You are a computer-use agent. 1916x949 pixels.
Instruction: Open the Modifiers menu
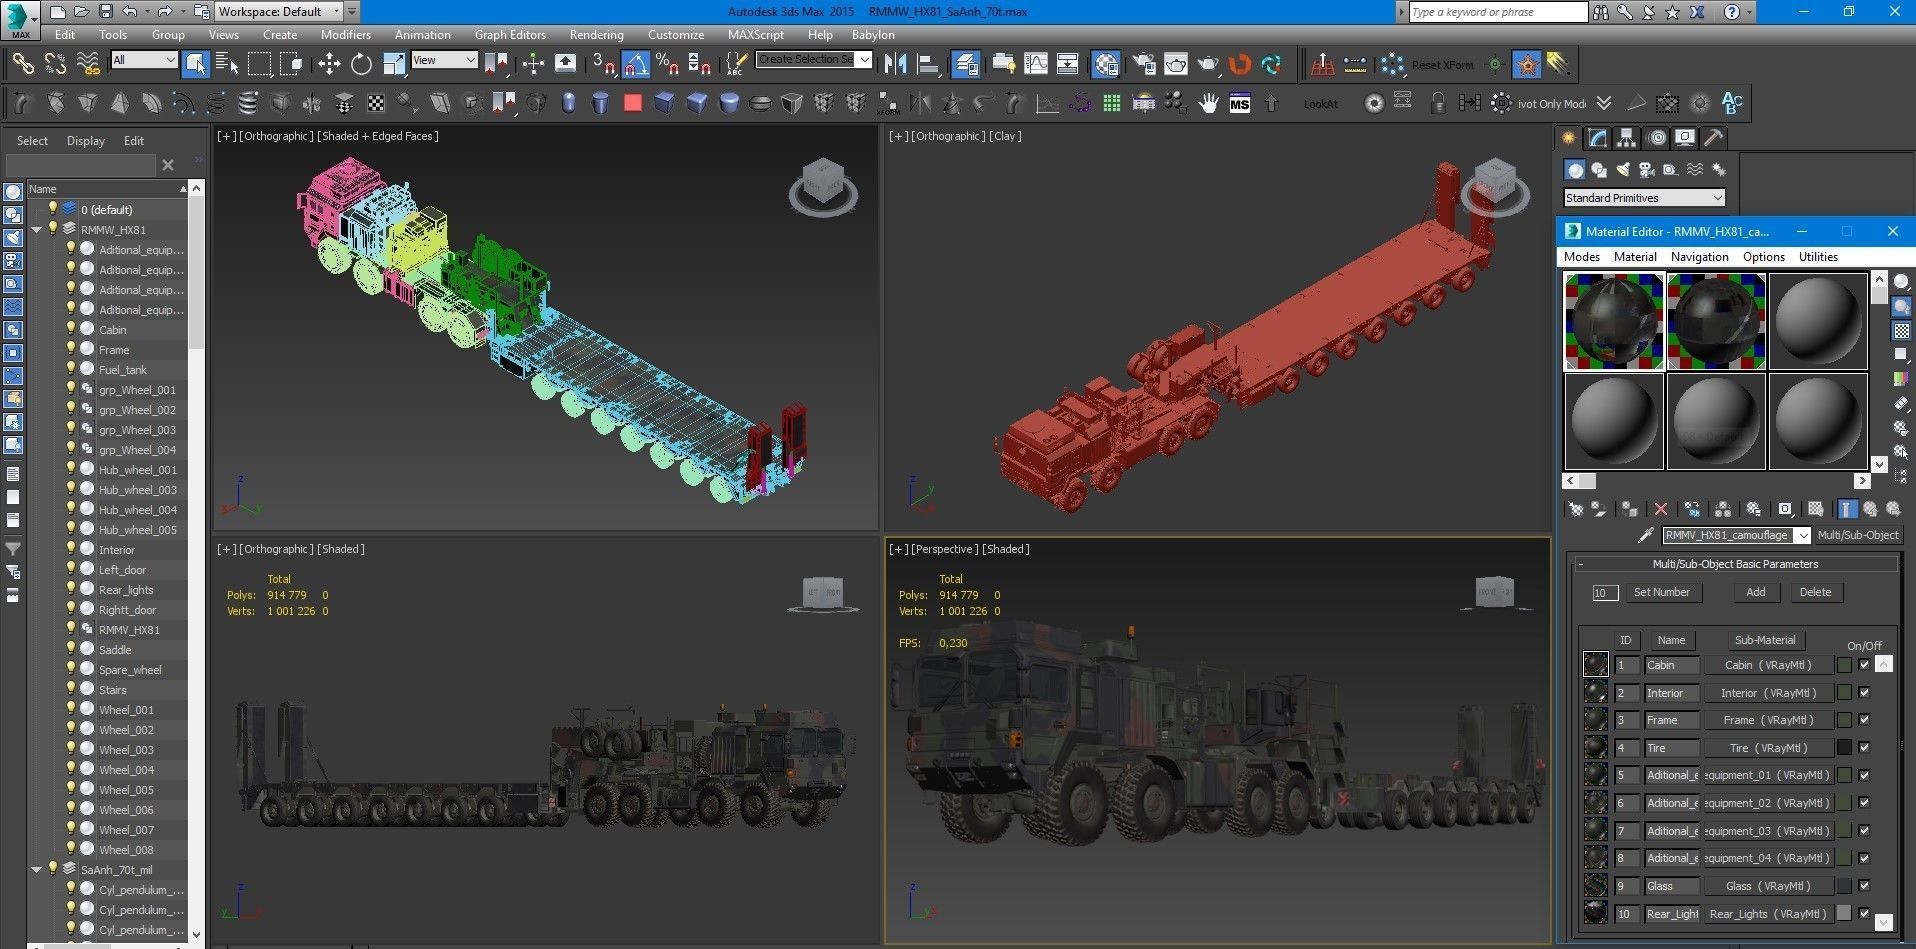point(346,35)
